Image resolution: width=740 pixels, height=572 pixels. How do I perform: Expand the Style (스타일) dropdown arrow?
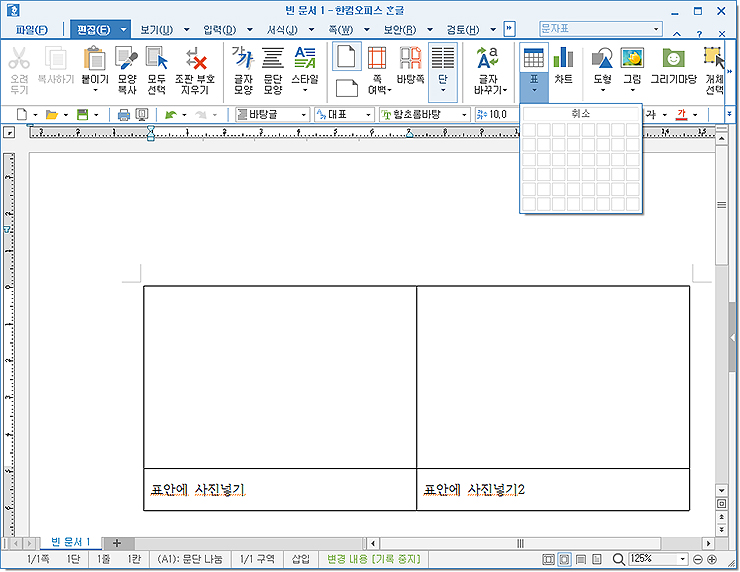(x=305, y=90)
